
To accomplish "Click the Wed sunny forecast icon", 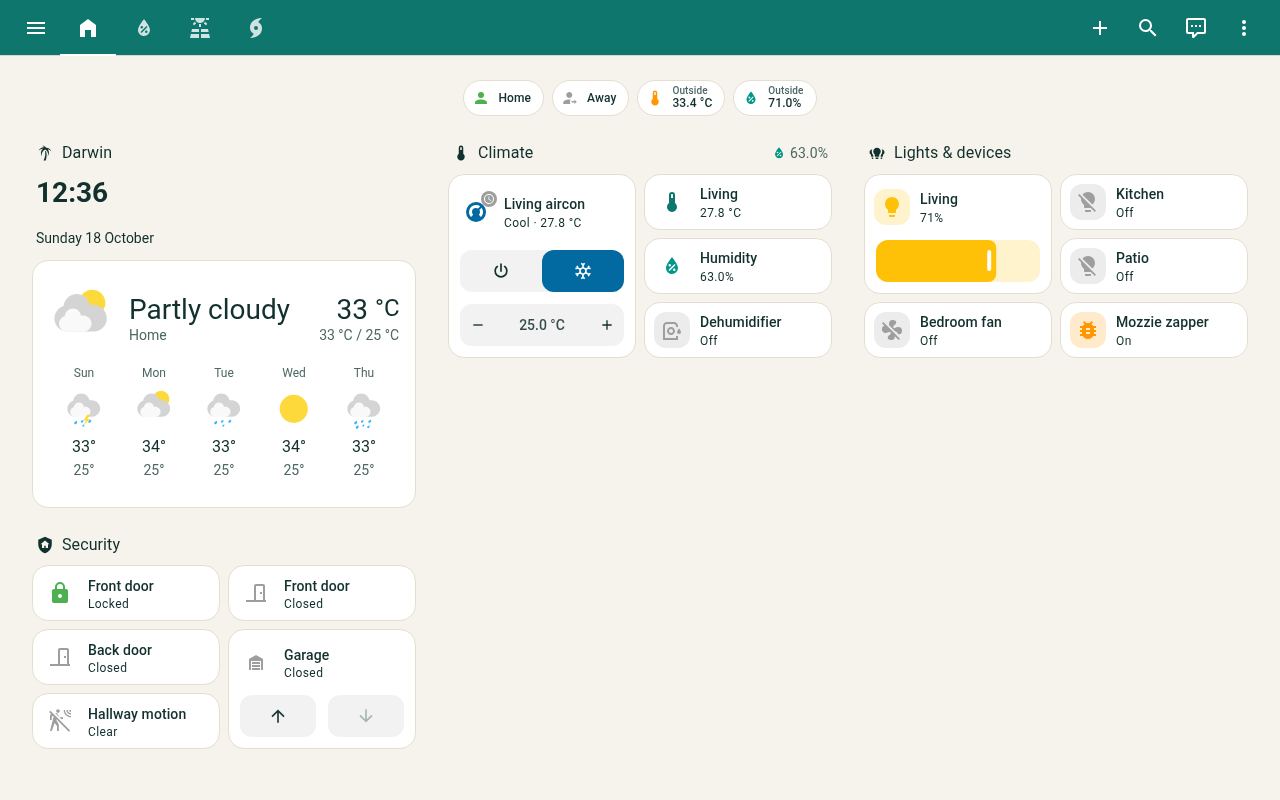I will [294, 409].
